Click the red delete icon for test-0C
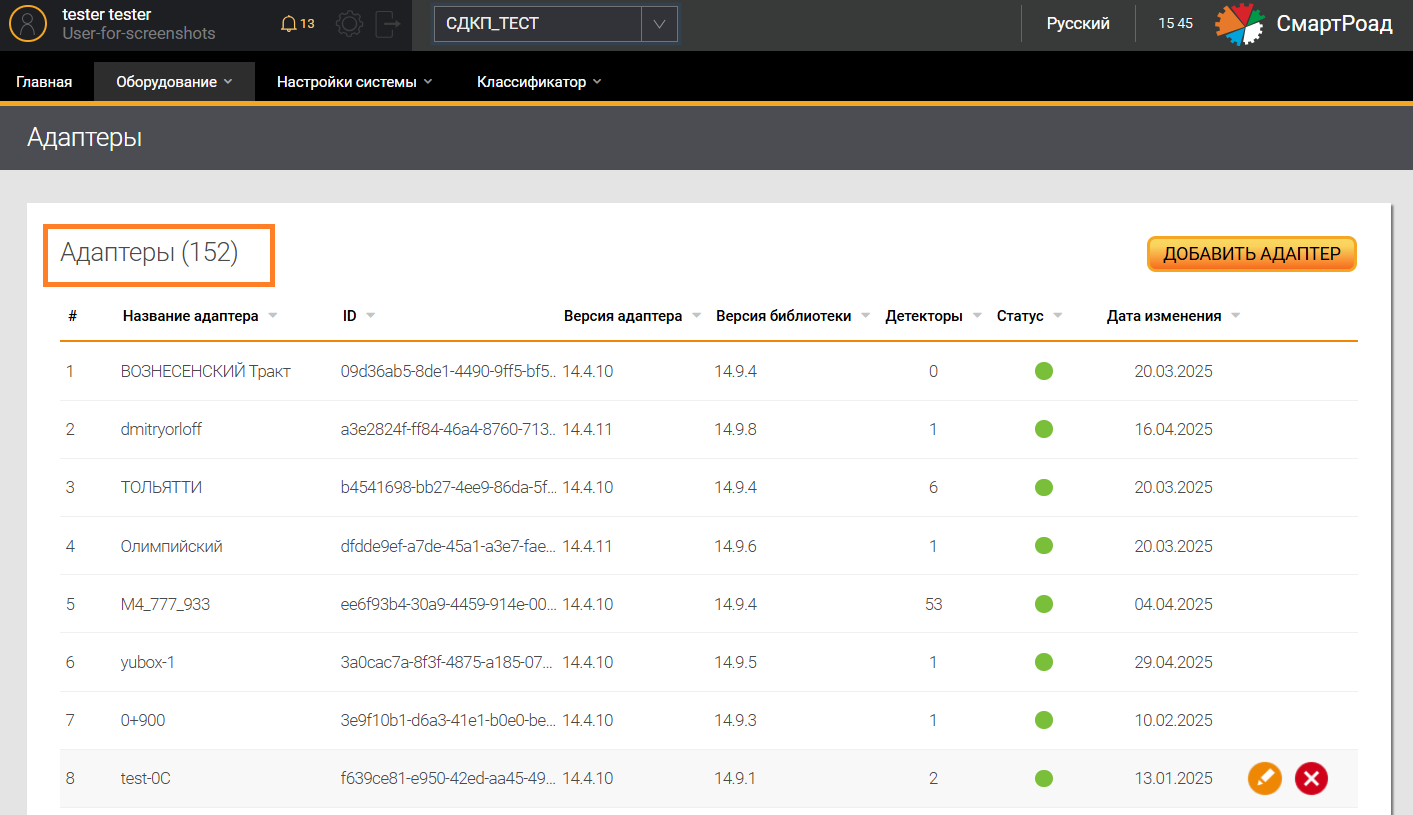This screenshot has height=815, width=1413. pyautogui.click(x=1311, y=778)
